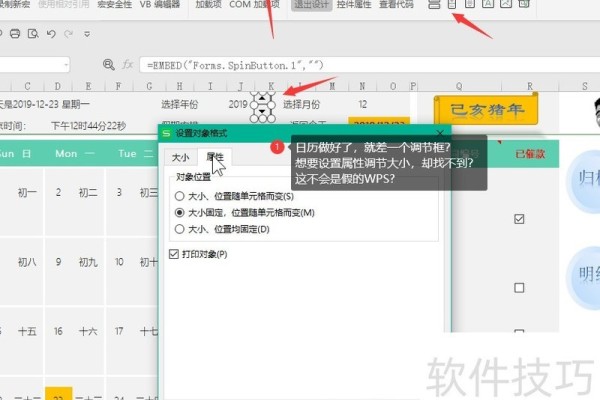Click calendar date 16 cell
The width and height of the screenshot is (600, 400).
point(58,331)
